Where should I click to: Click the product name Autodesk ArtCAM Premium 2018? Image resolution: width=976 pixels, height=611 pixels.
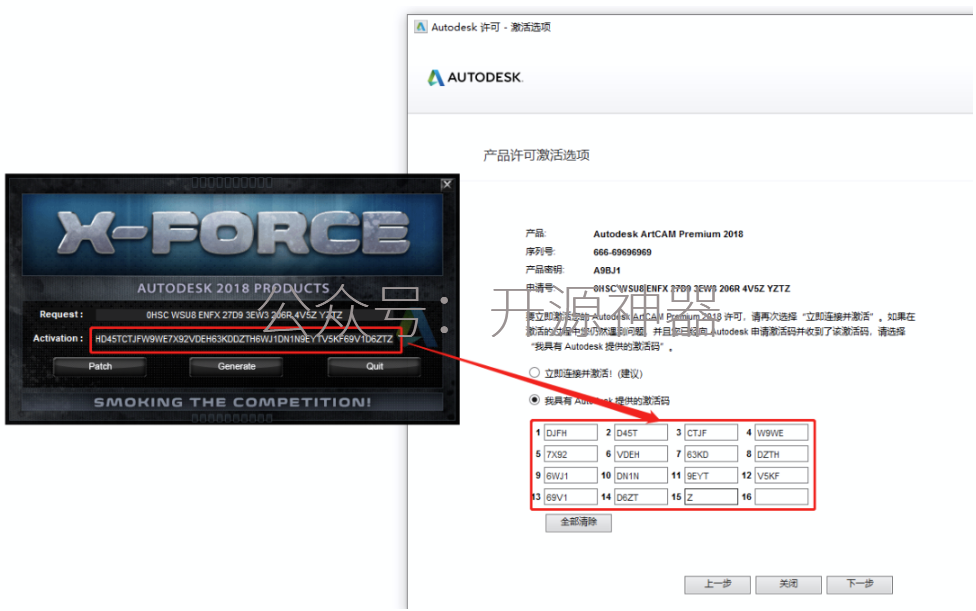[668, 234]
